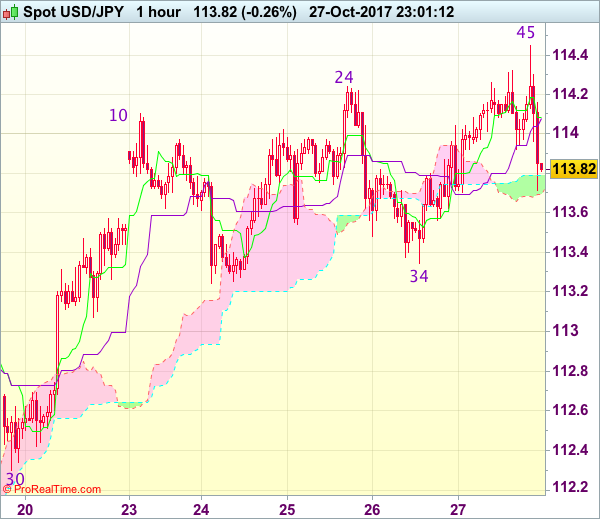Click date 23 on the time axis
Screen dimensions: 600x519
129,510
